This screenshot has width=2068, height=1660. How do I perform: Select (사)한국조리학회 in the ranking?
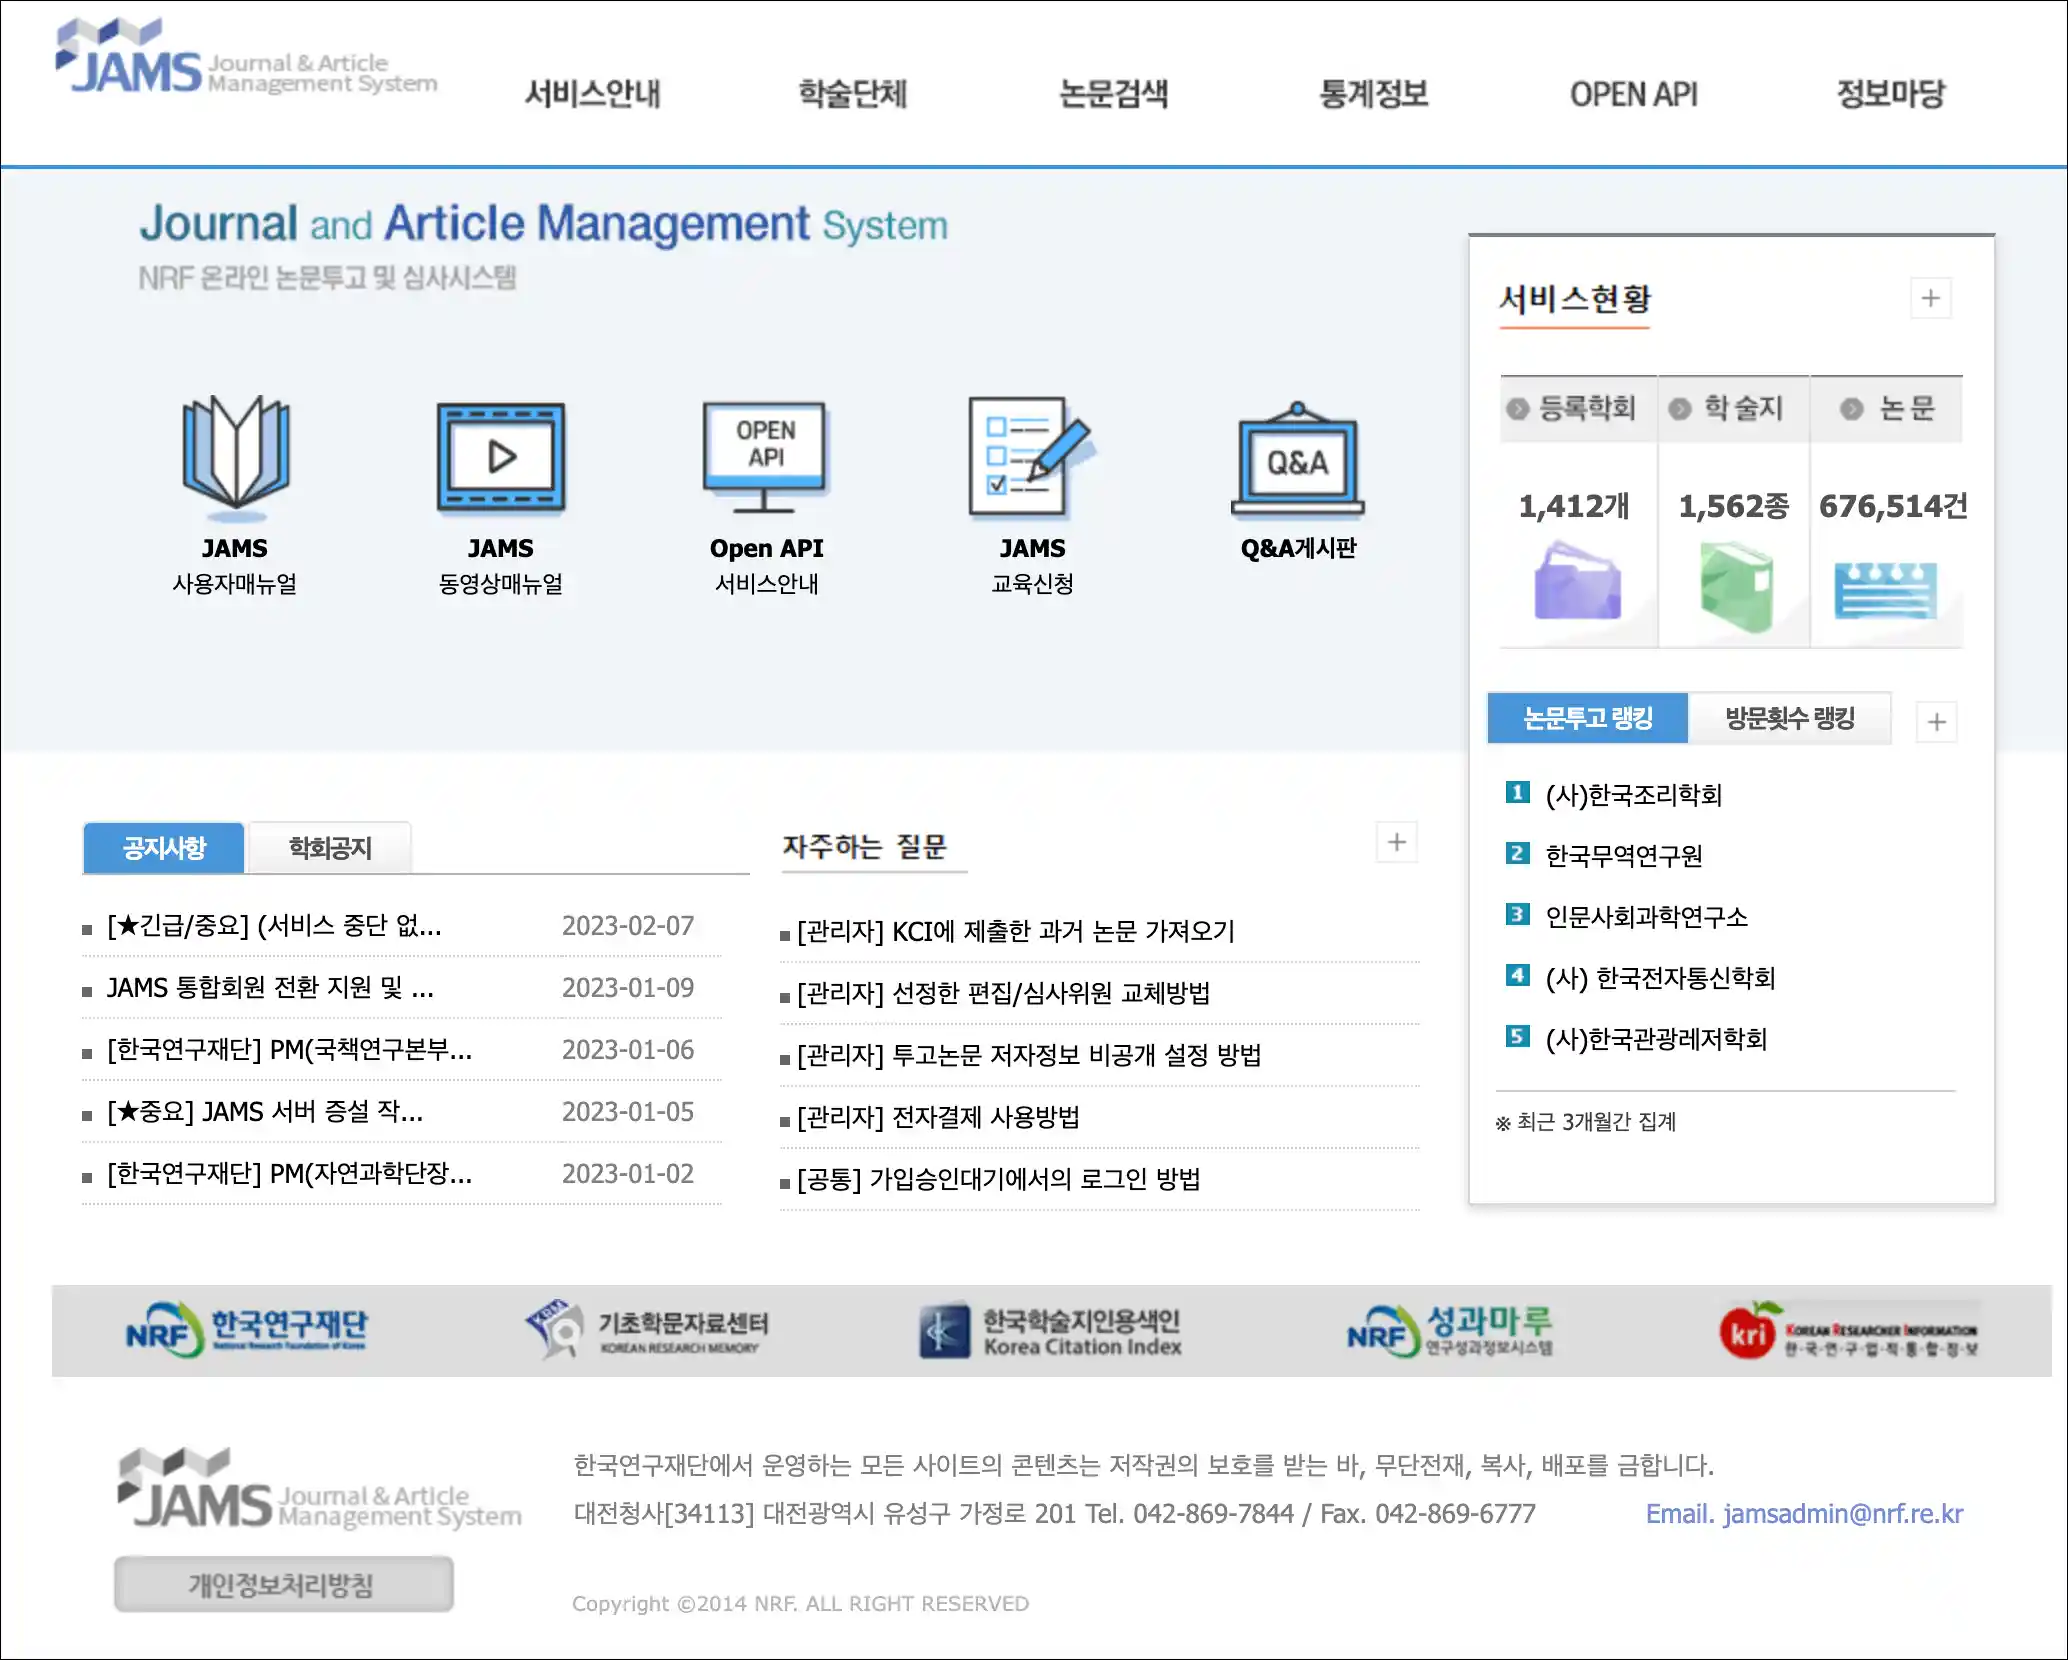click(1633, 796)
